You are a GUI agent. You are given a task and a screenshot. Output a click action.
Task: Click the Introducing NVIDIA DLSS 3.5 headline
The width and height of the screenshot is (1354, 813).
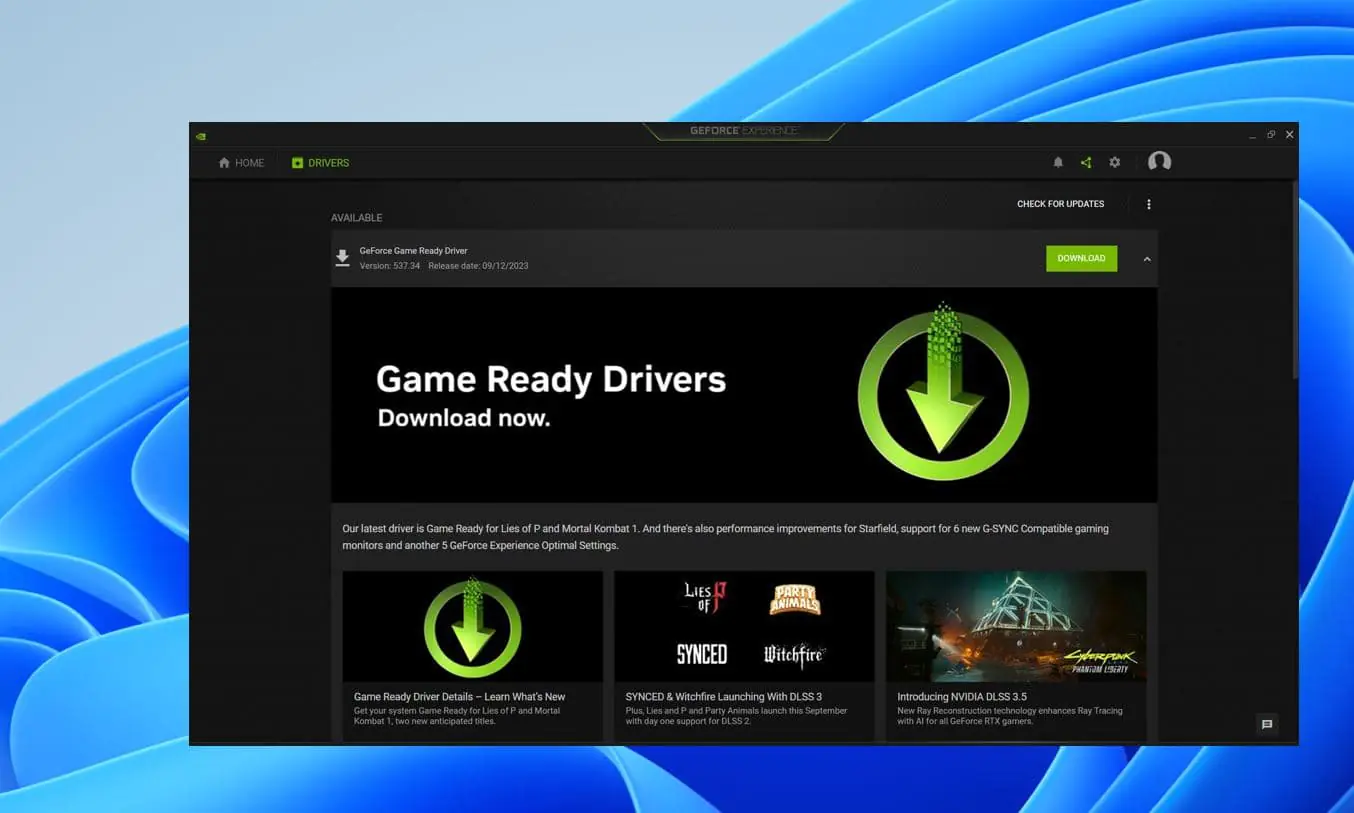point(961,697)
